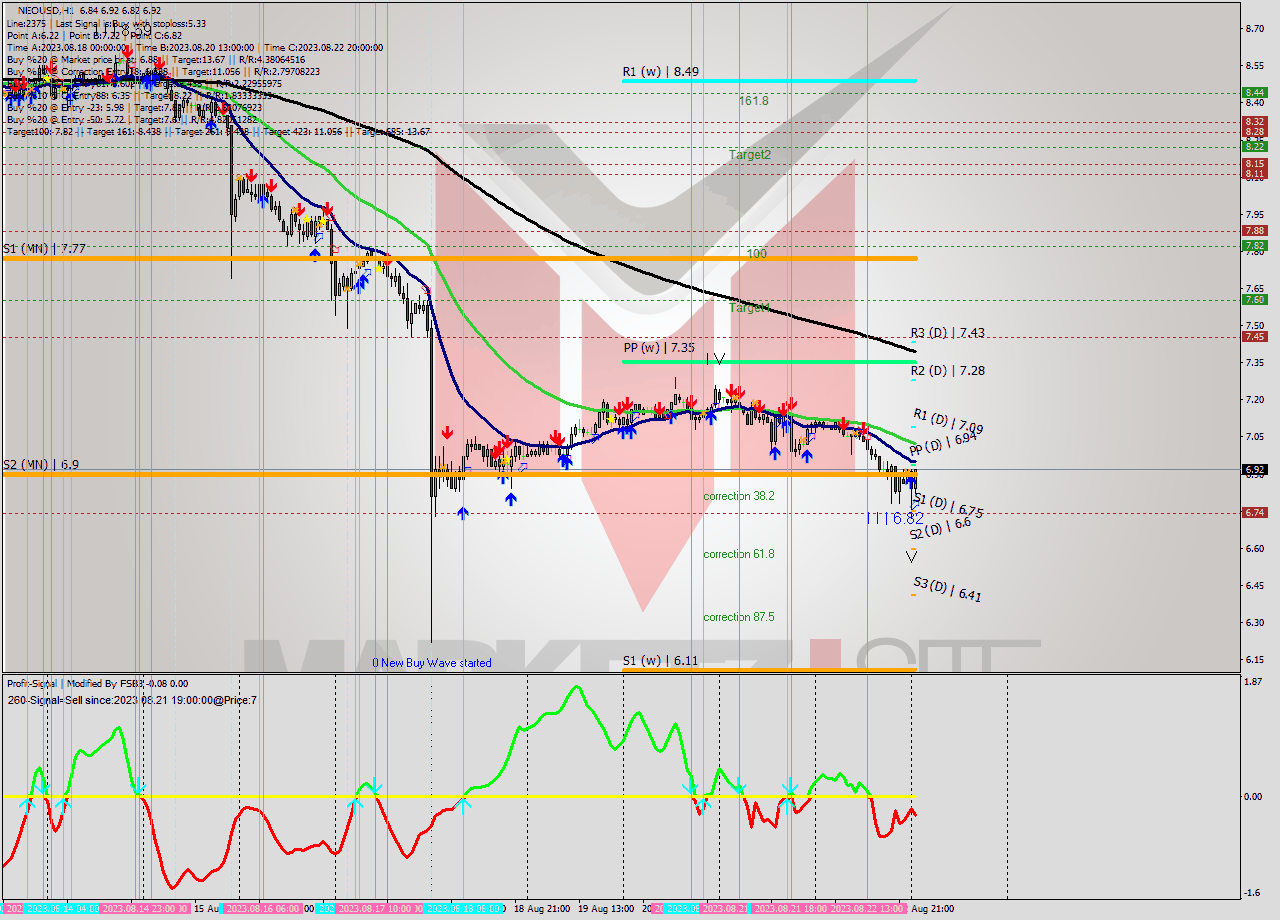Click the 1.87 indicator scale value
1280x920 pixels.
pyautogui.click(x=1252, y=681)
